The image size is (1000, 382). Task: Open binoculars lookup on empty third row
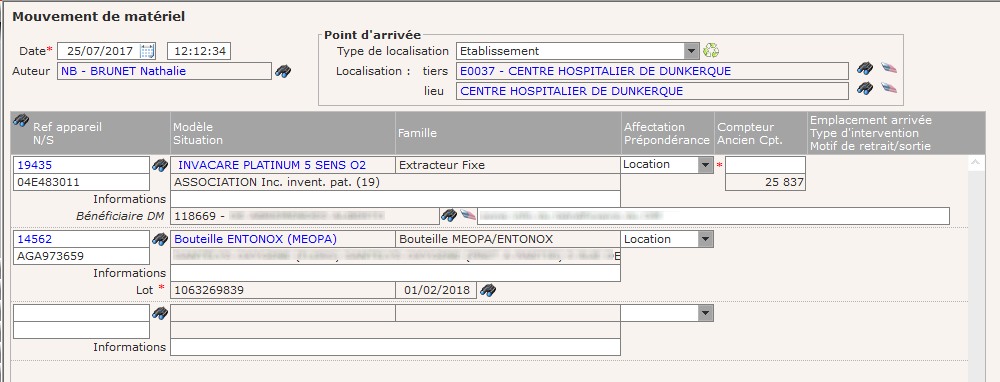159,313
